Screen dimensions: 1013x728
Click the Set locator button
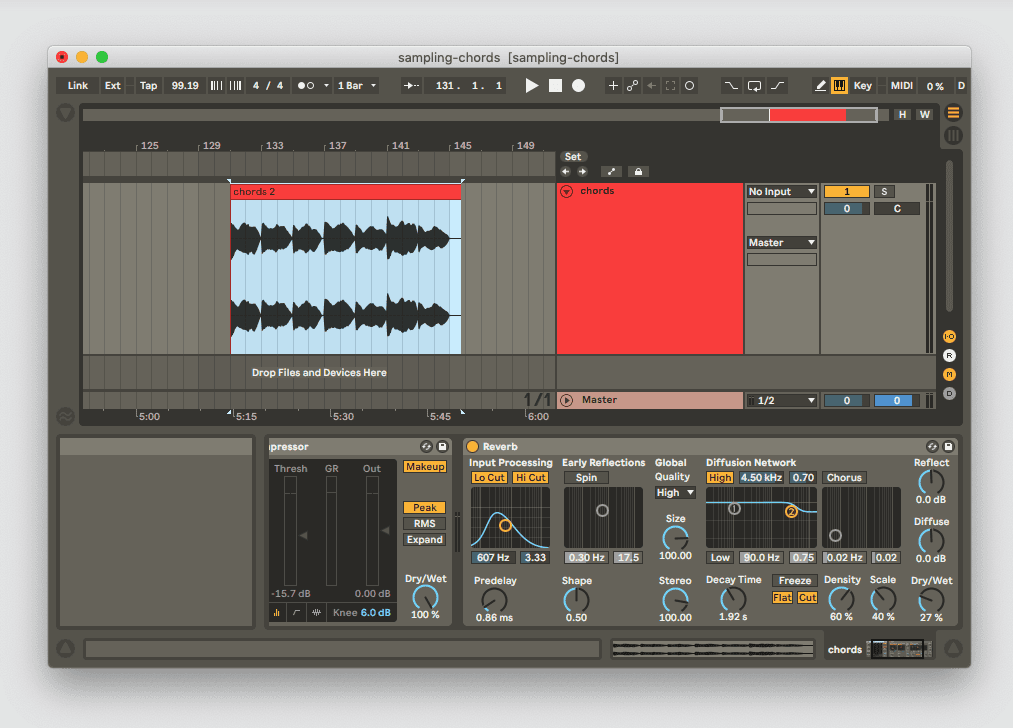[x=573, y=156]
